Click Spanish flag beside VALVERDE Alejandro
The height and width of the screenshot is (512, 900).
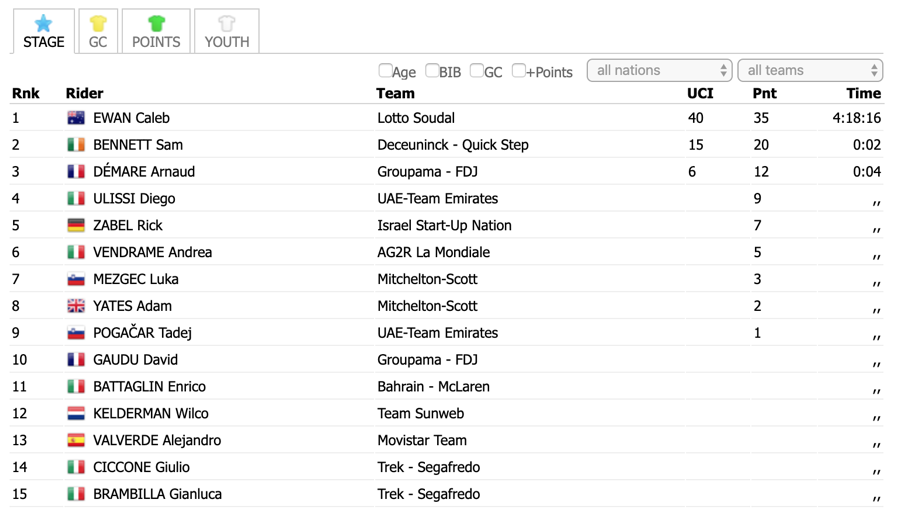point(76,440)
